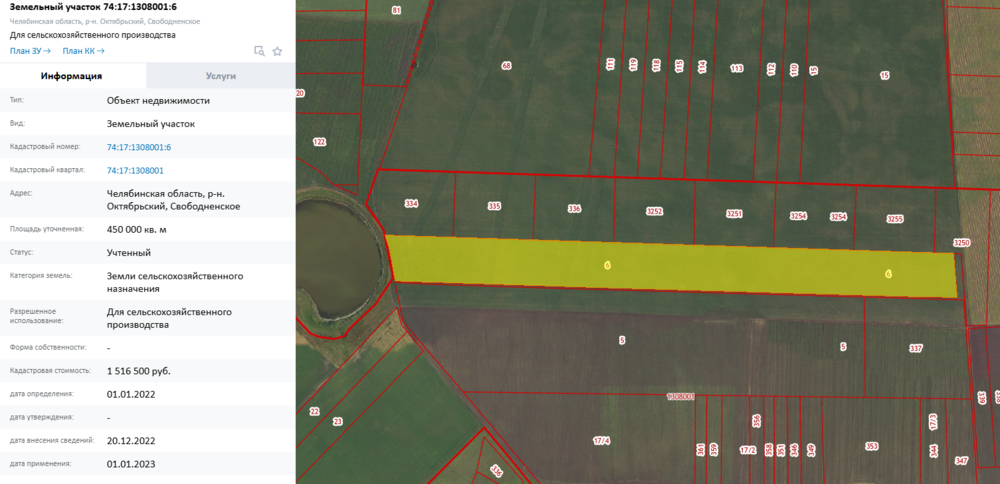
Task: Open the План ЗУ link
Action: [30, 51]
